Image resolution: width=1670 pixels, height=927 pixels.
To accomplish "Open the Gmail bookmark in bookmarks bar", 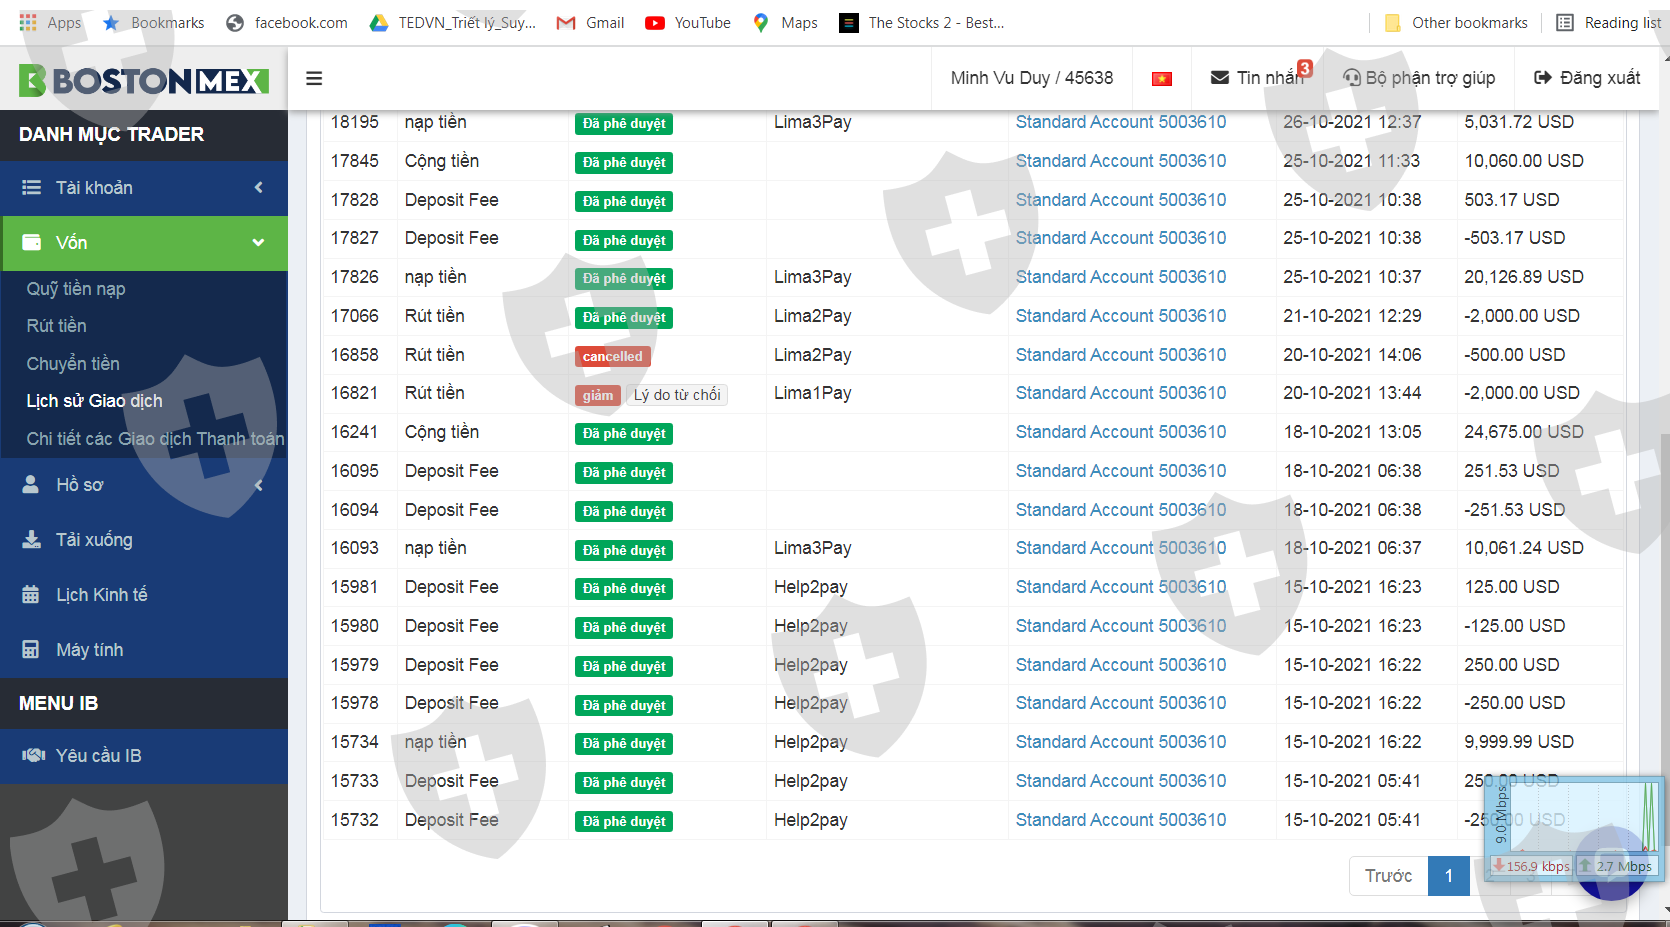I will (x=591, y=22).
